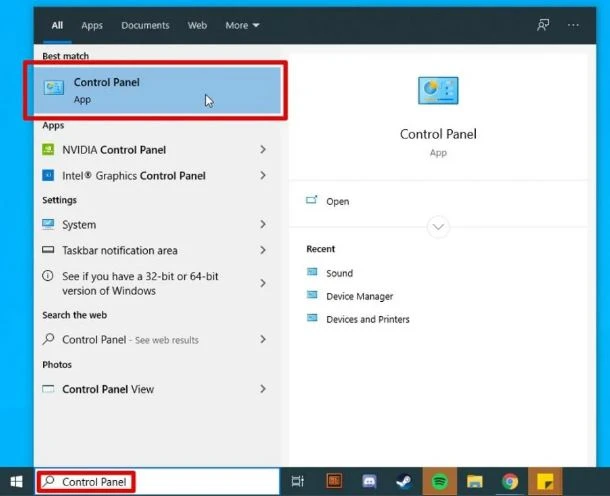This screenshot has height=496, width=610.
Task: Open Google Chrome from the taskbar
Action: point(510,482)
